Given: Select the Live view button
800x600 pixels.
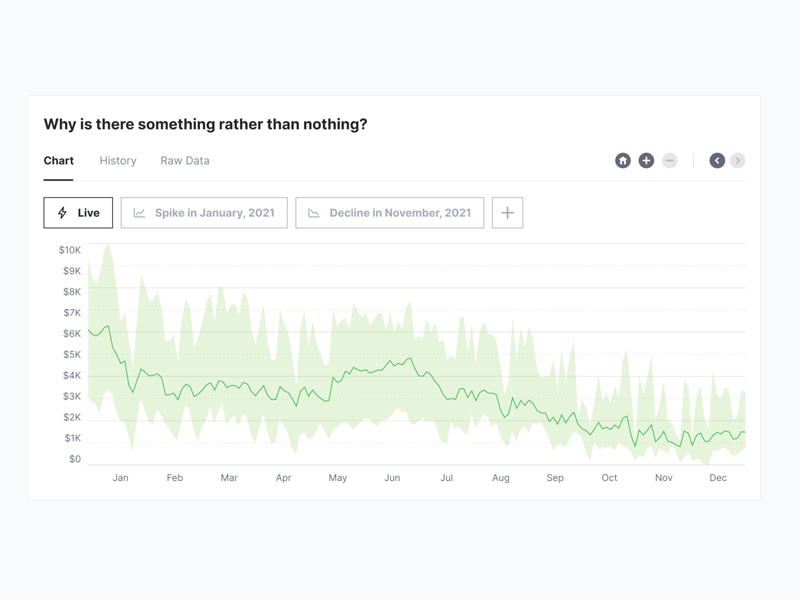Looking at the screenshot, I should coord(78,213).
